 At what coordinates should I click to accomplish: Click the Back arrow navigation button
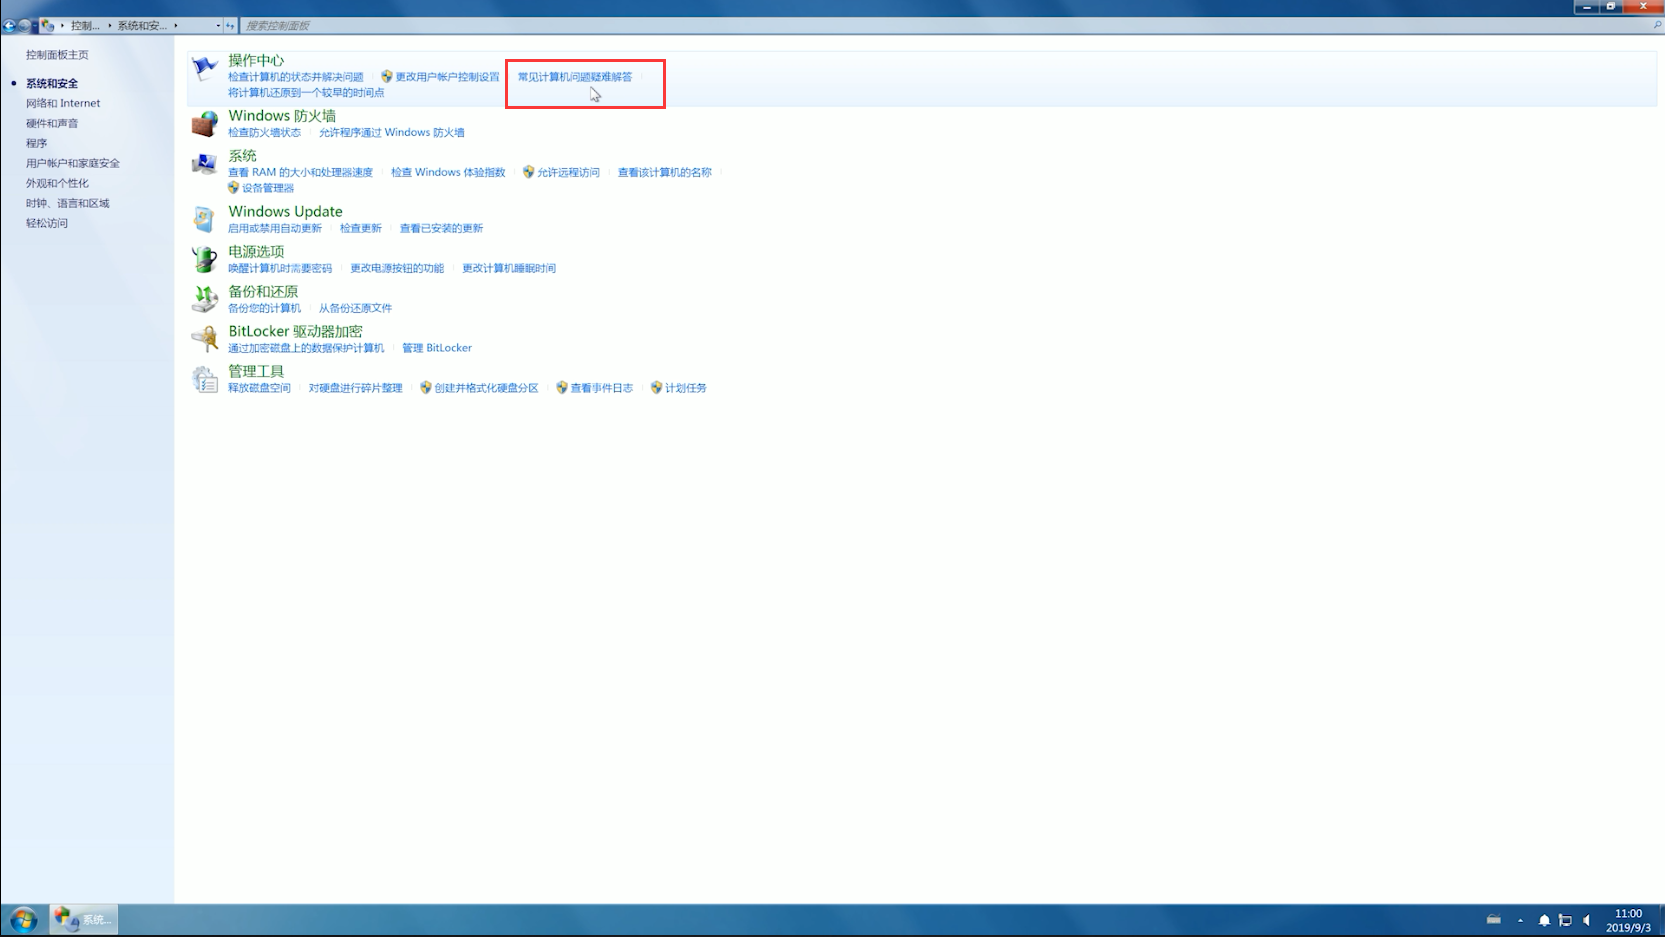click(x=9, y=25)
